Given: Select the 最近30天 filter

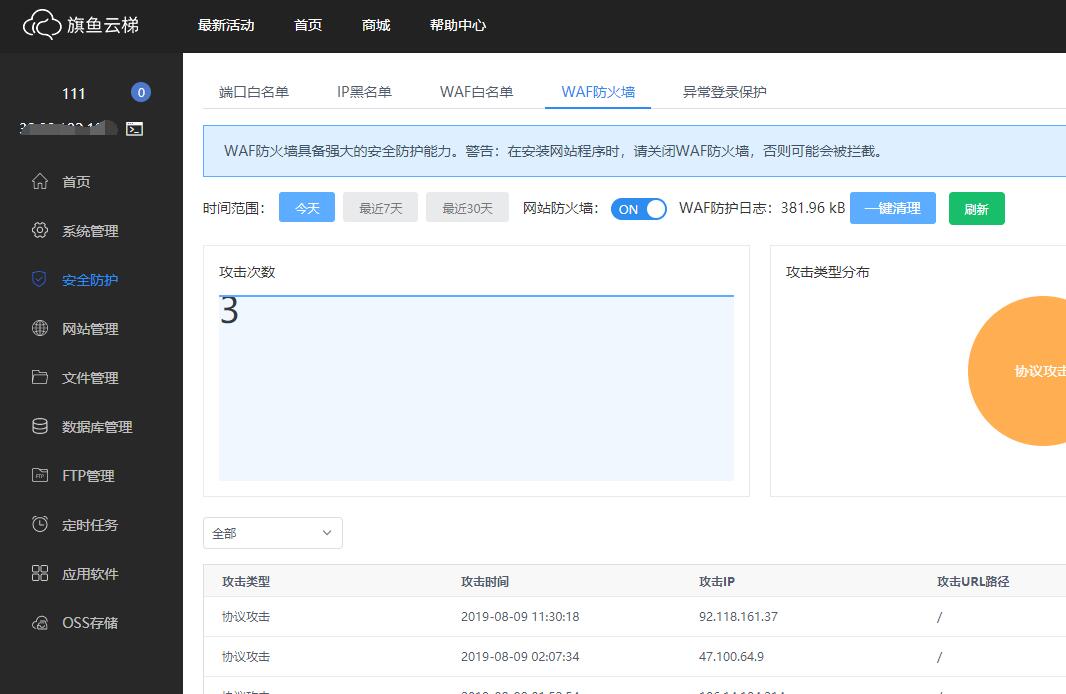Looking at the screenshot, I should coord(467,207).
